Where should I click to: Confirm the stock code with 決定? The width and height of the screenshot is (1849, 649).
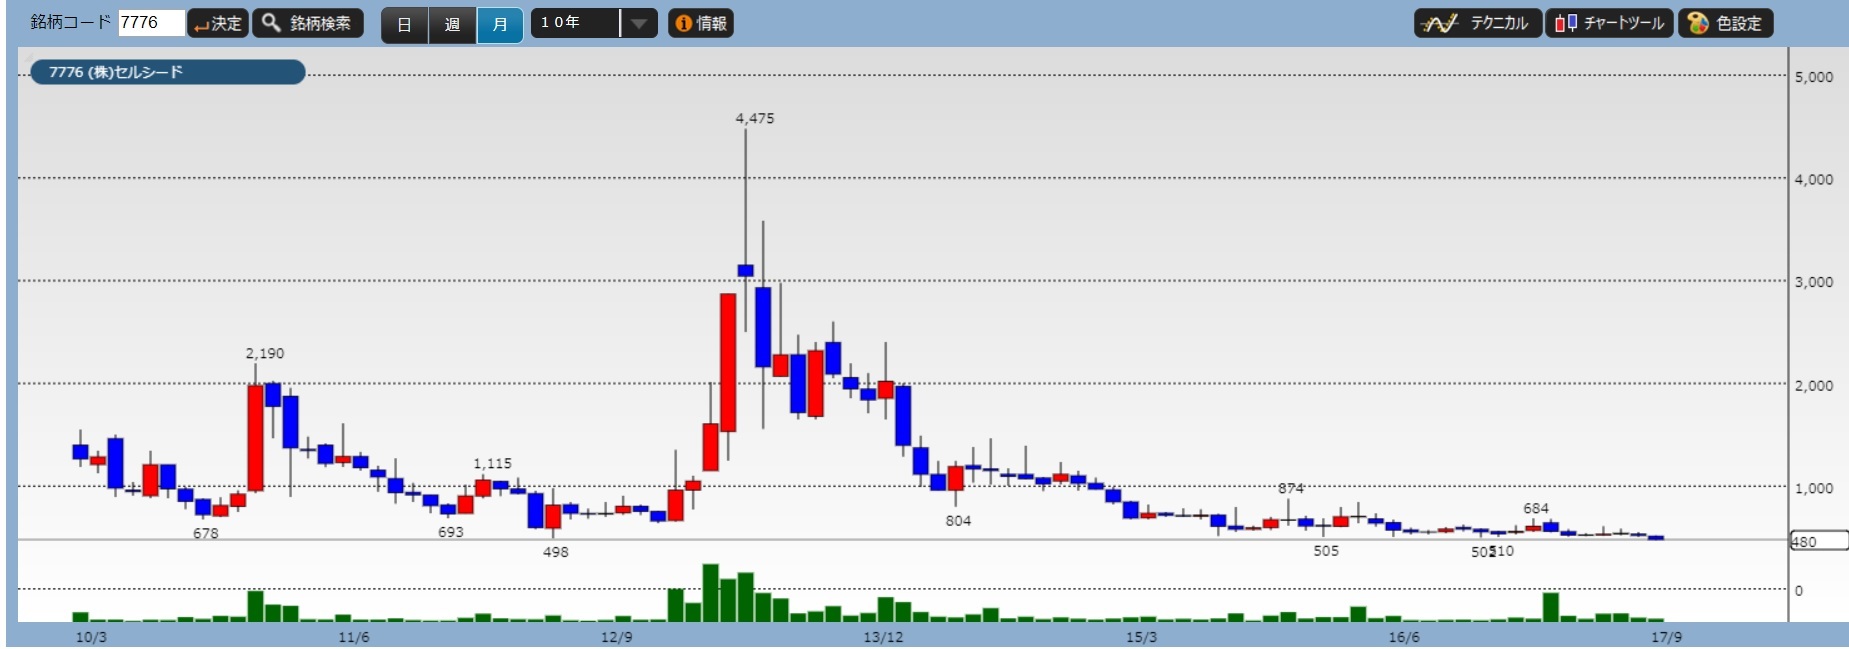click(x=218, y=23)
